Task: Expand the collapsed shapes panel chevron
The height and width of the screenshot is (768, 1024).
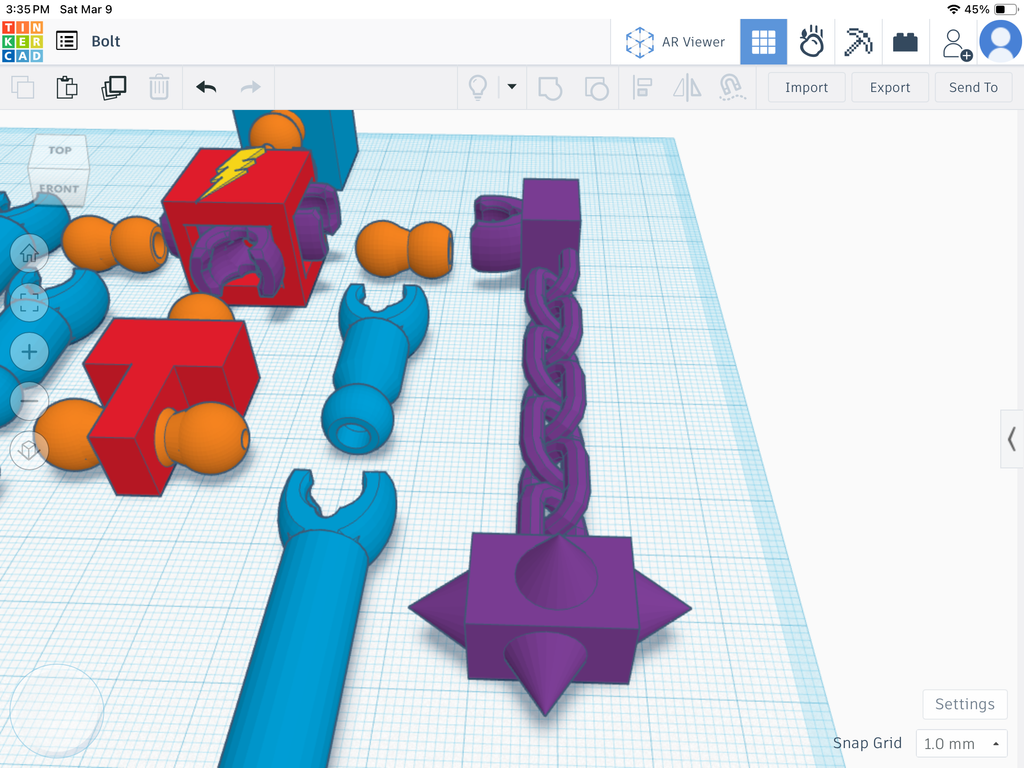Action: (x=1012, y=439)
